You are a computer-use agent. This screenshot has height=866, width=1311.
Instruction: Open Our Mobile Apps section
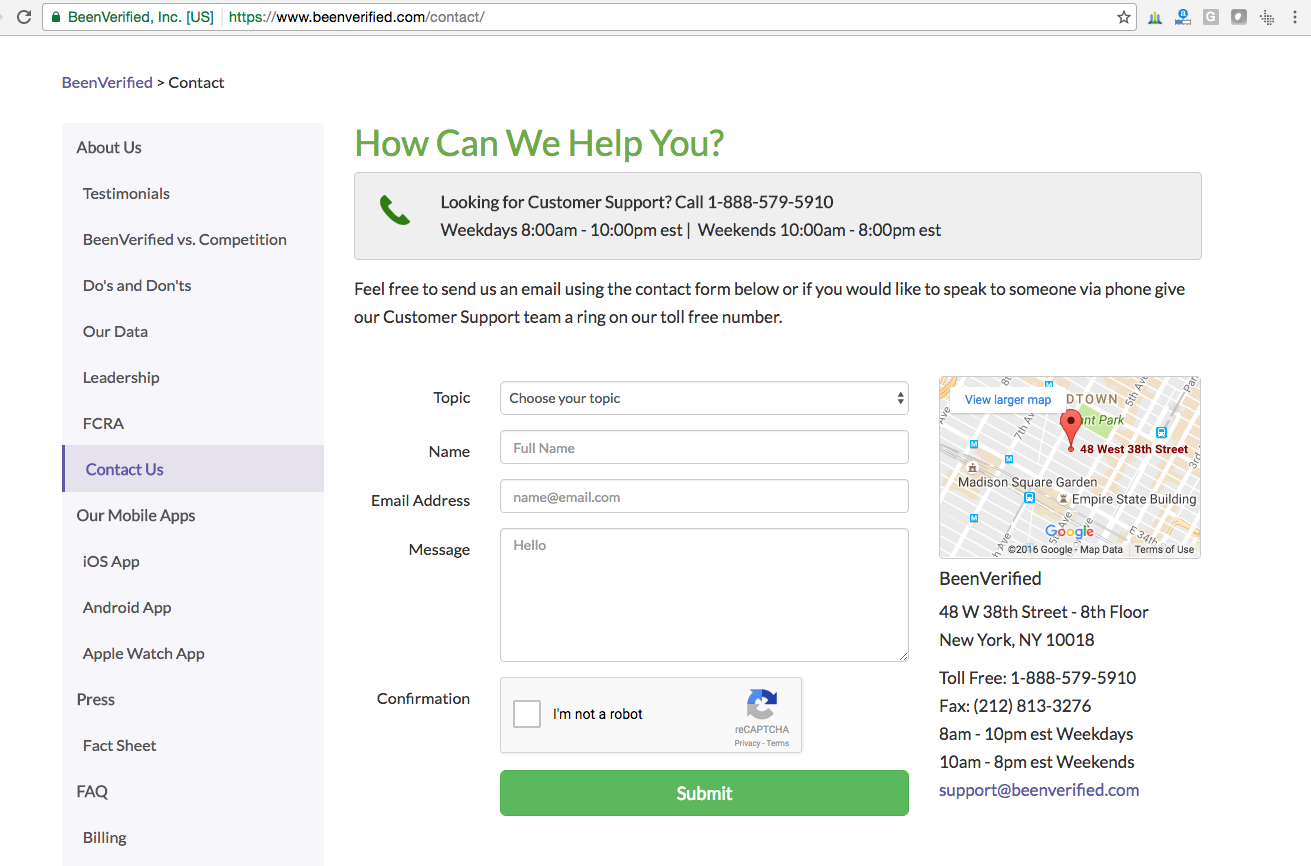pos(136,515)
